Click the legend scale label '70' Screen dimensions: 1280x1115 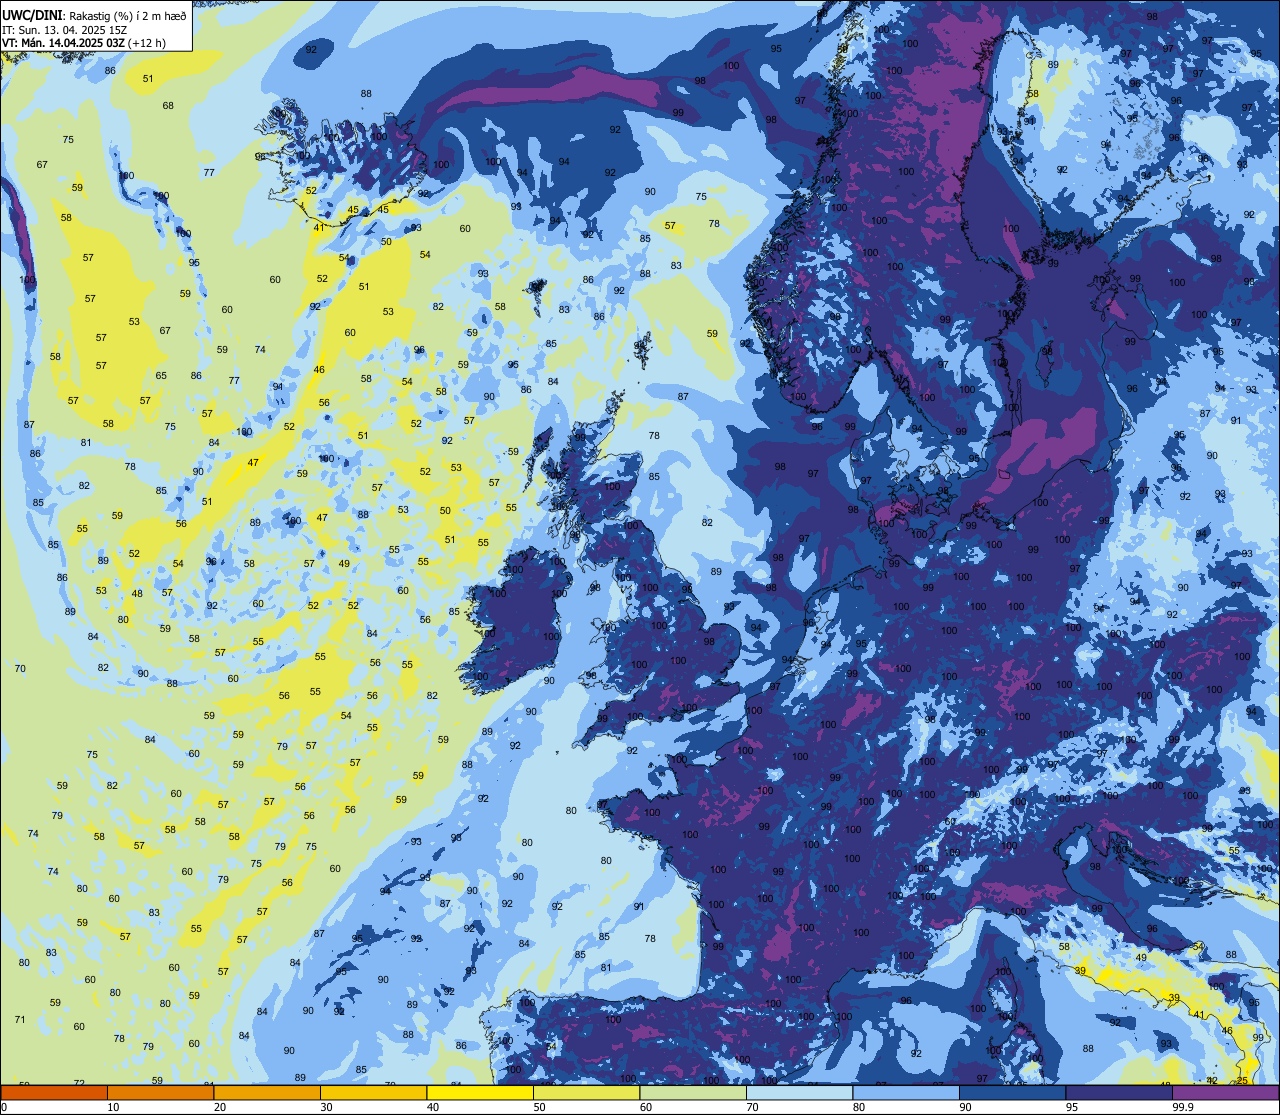click(x=752, y=1107)
